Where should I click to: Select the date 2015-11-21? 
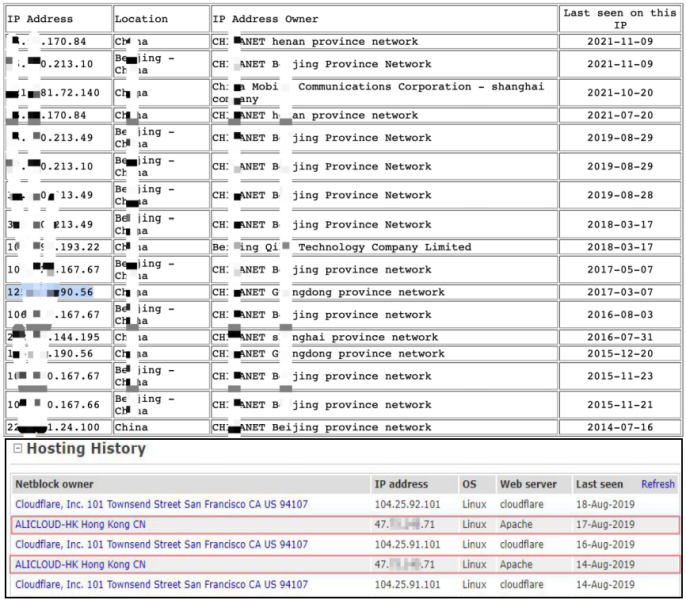coord(620,404)
